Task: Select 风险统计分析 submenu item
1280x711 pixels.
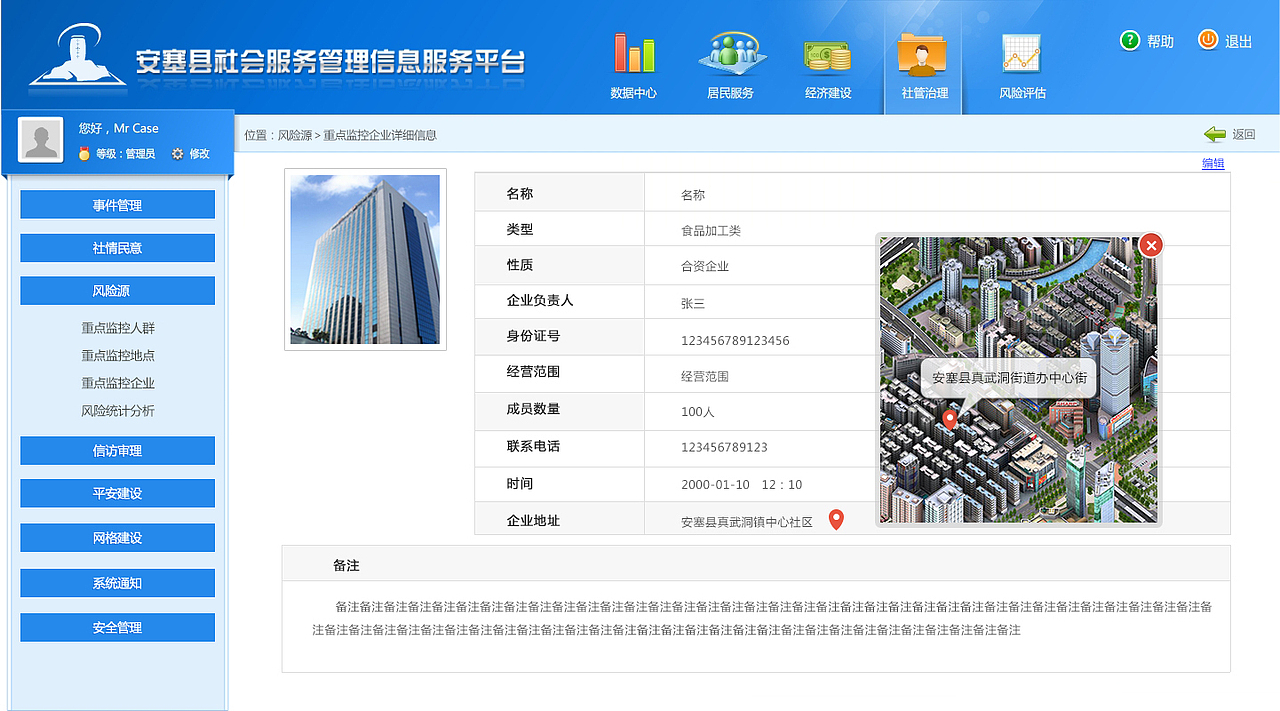Action: tap(118, 411)
